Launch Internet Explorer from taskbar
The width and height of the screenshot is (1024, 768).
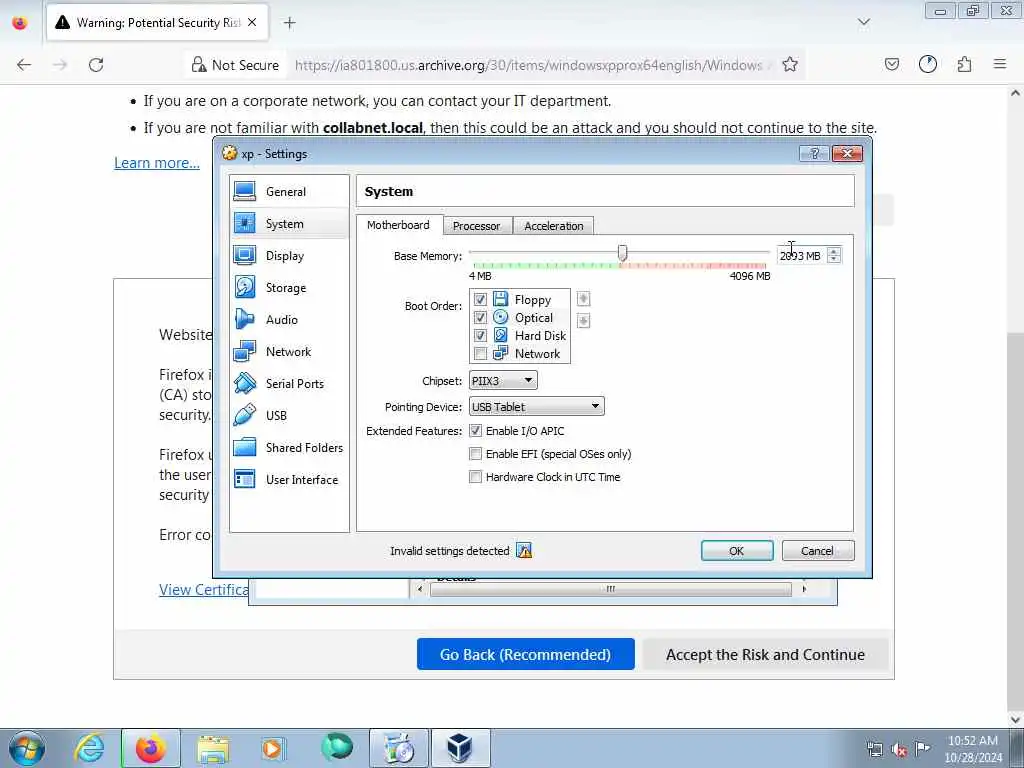point(89,748)
